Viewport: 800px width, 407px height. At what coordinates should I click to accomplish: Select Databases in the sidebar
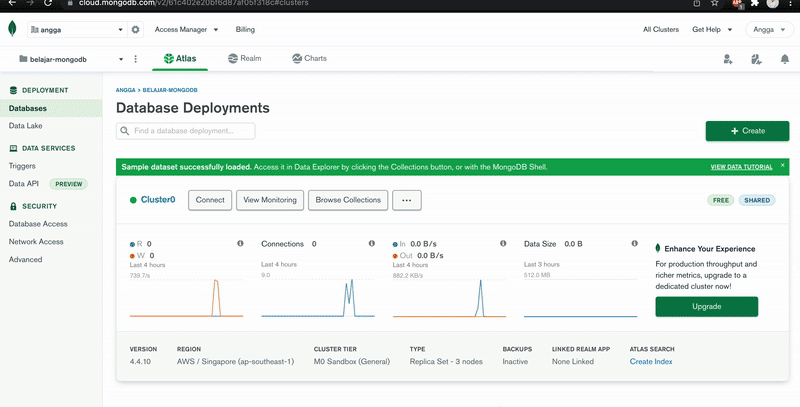[51, 108]
